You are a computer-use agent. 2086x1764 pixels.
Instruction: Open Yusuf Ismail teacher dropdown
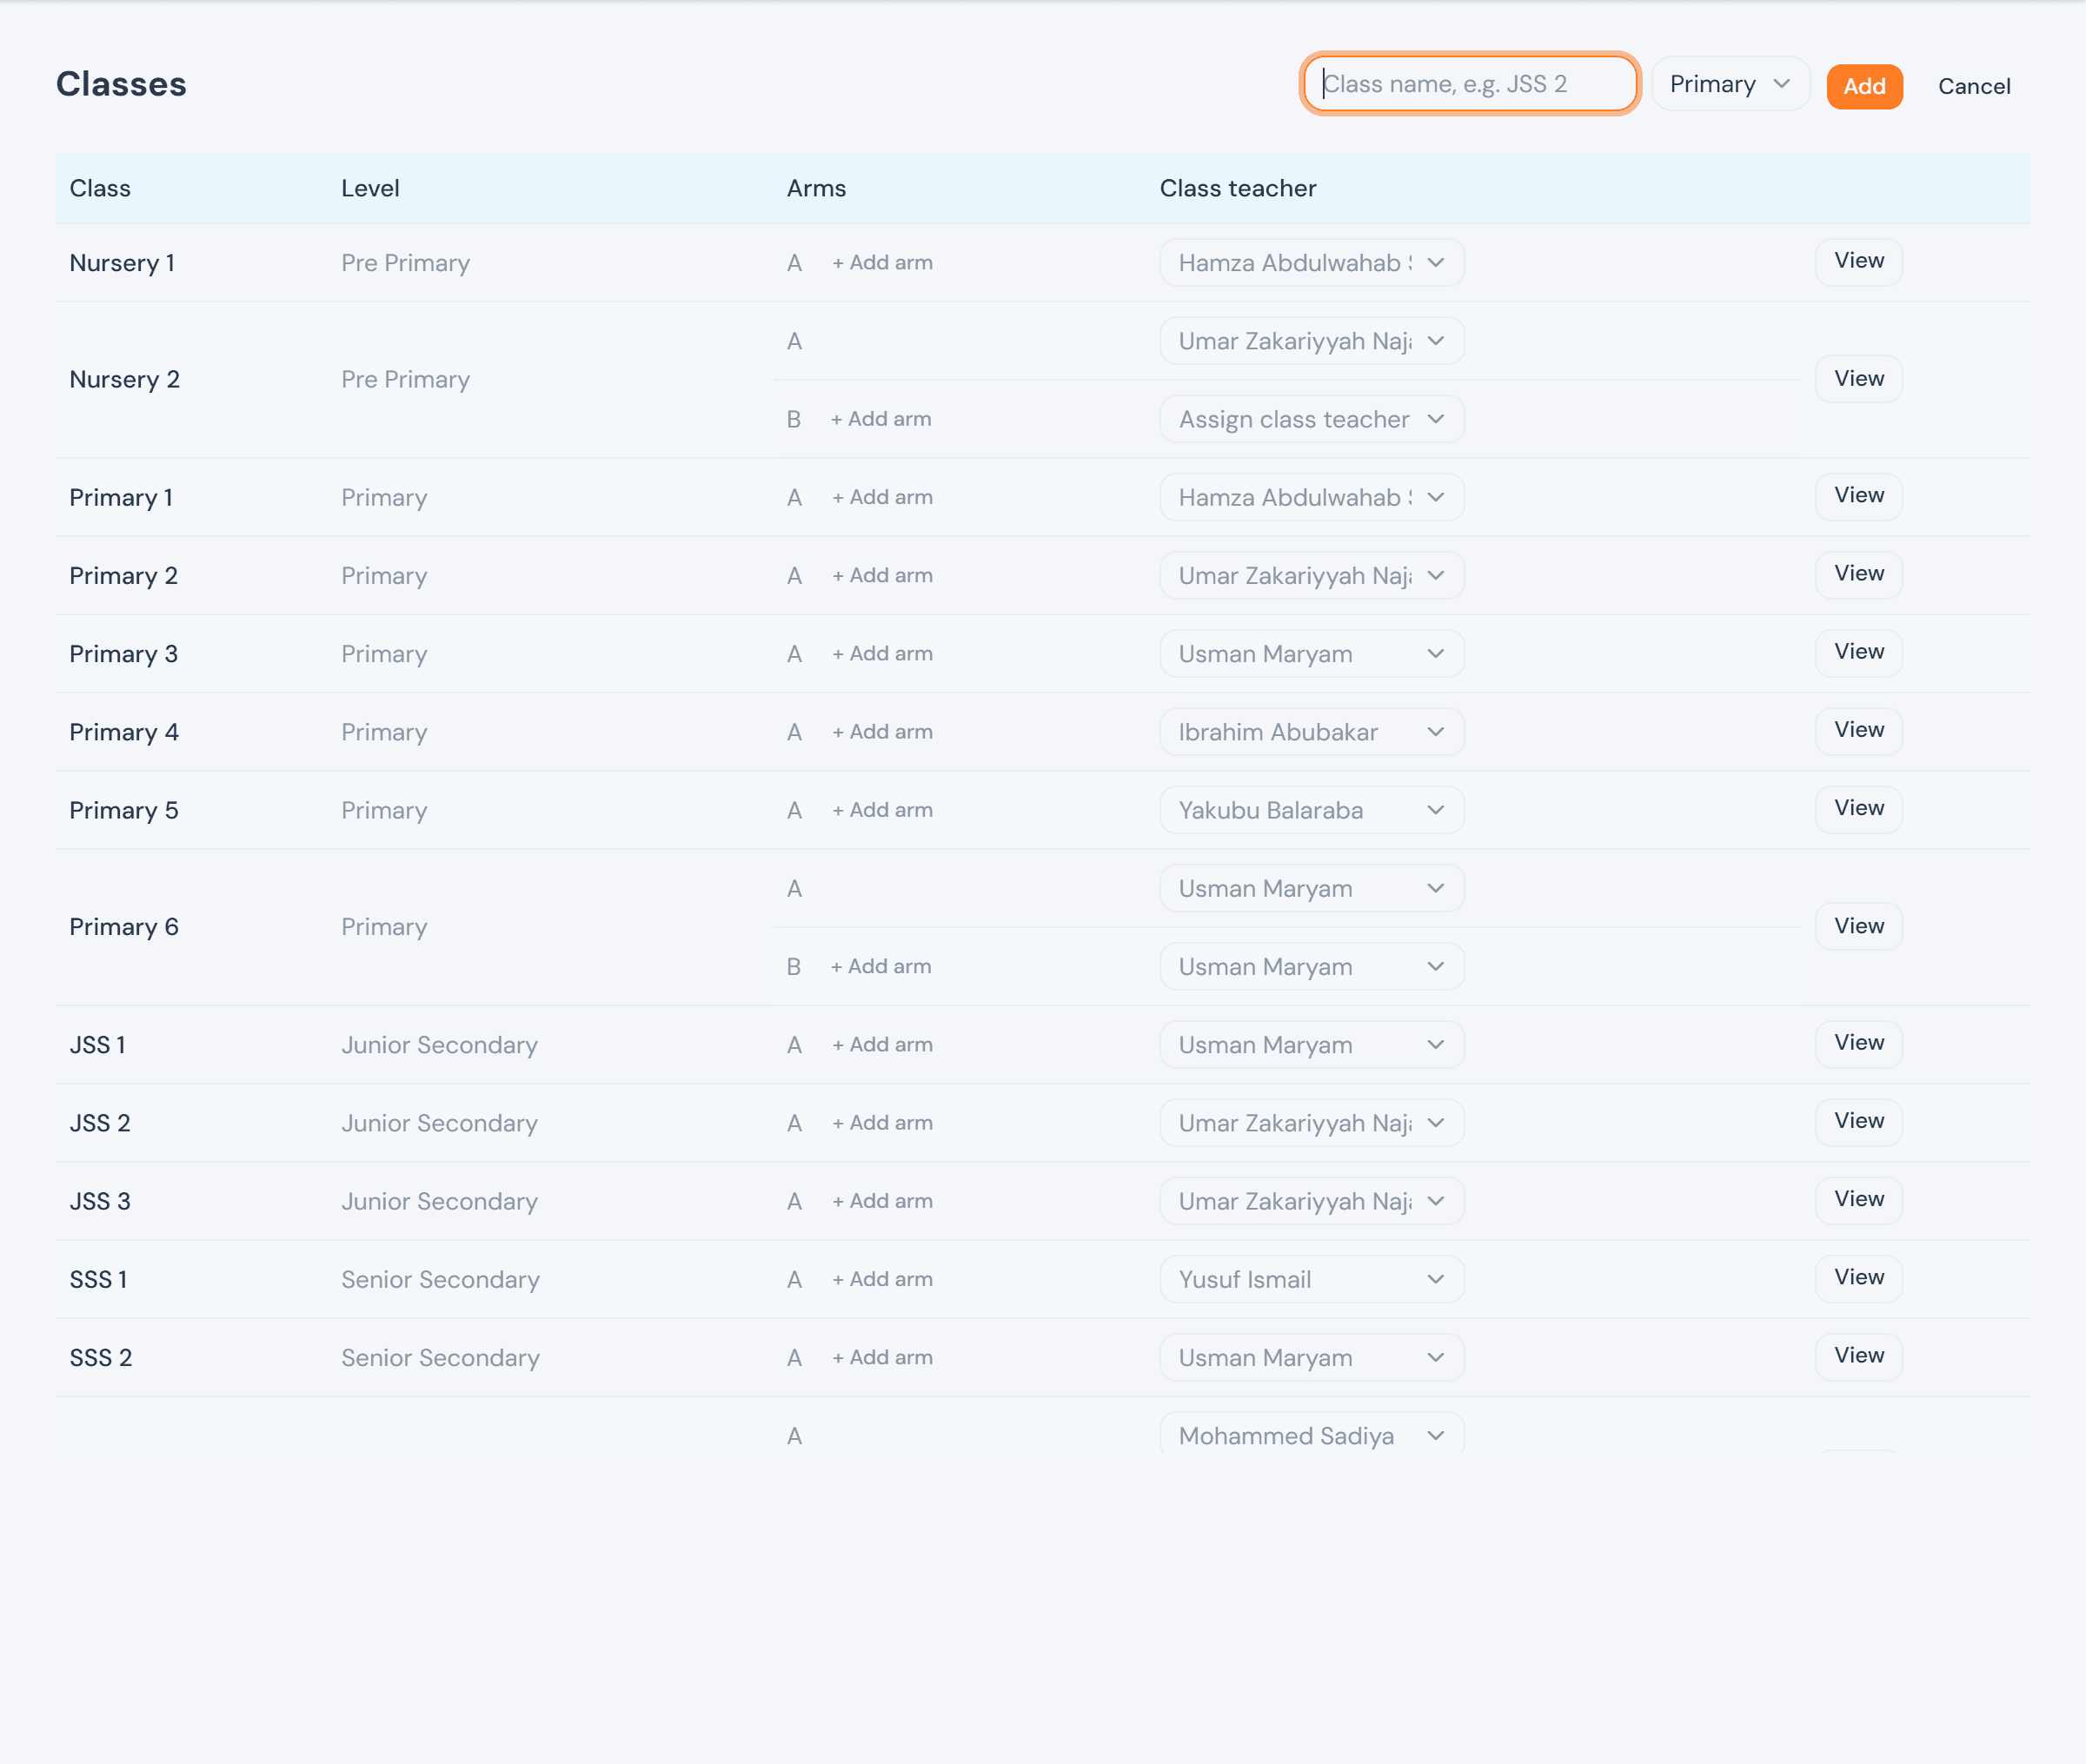tap(1311, 1279)
